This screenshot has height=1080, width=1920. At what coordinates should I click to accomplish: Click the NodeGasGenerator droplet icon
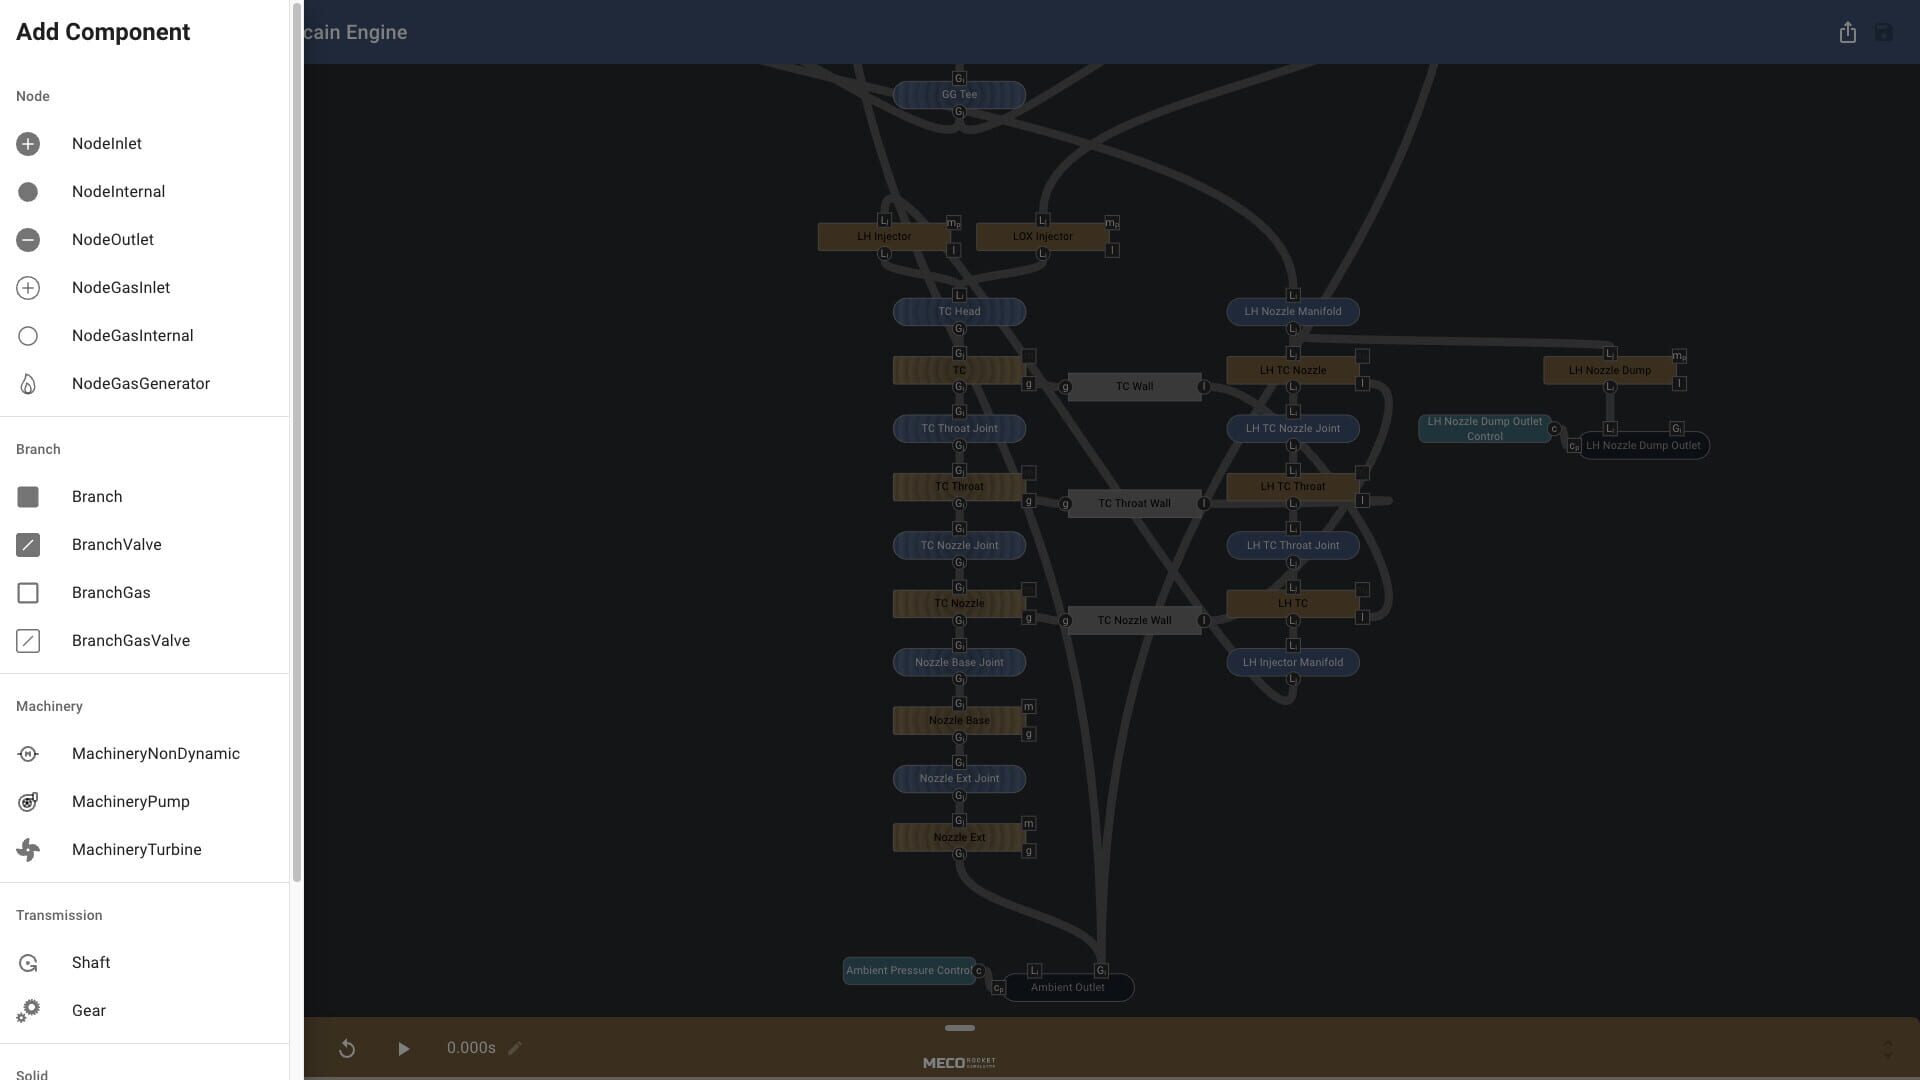(x=28, y=383)
